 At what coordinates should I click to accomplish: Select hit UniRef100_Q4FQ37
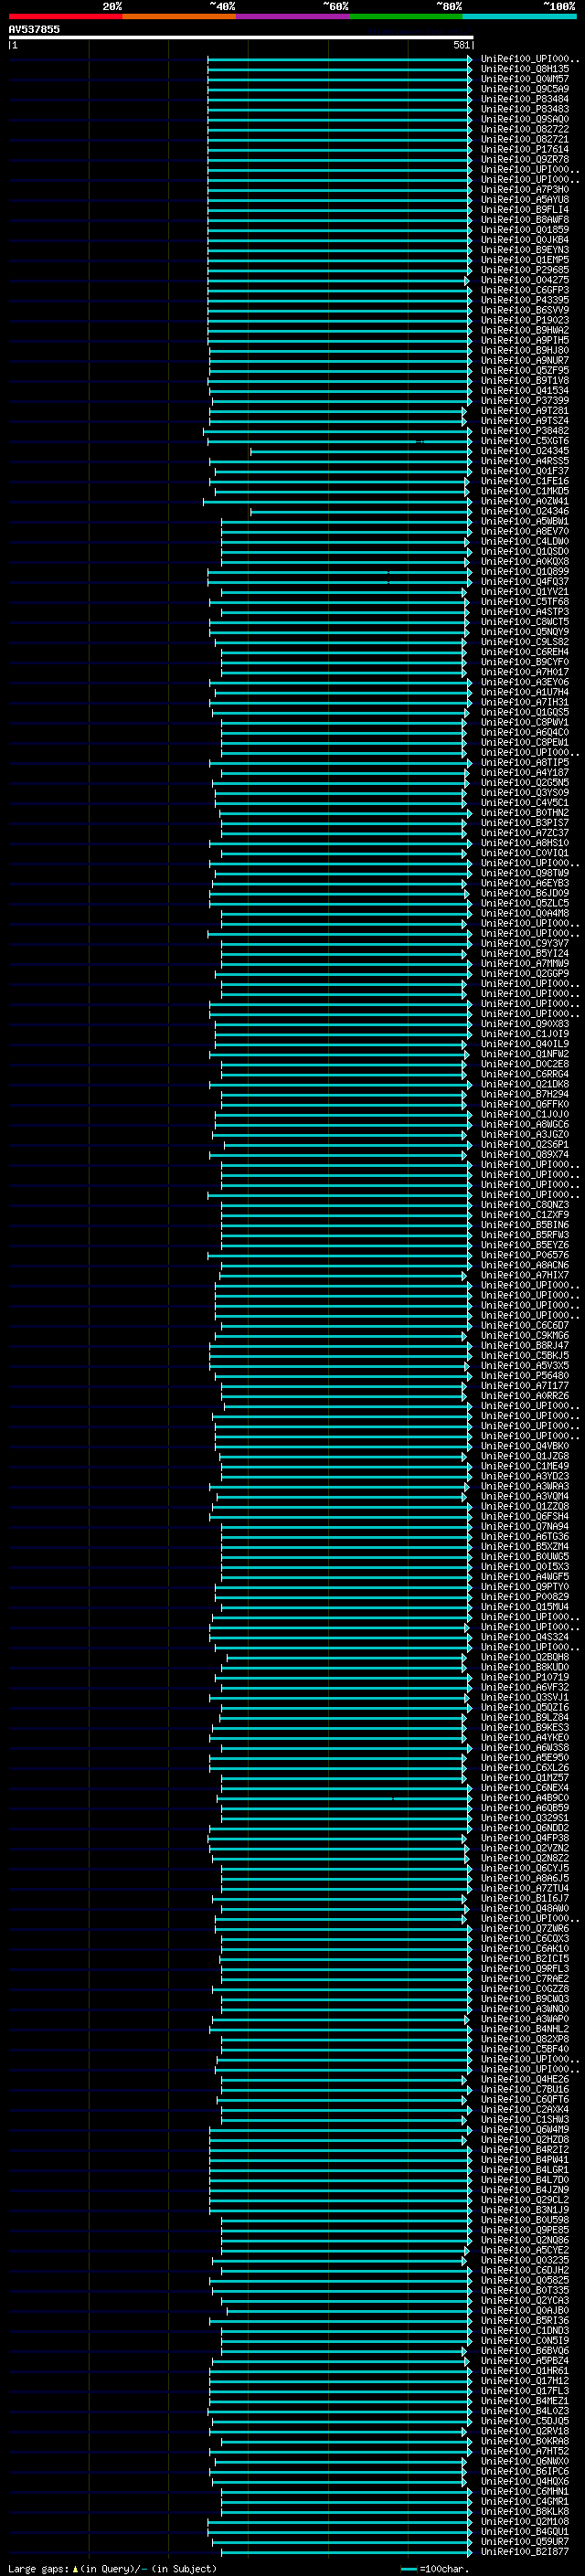(x=524, y=582)
